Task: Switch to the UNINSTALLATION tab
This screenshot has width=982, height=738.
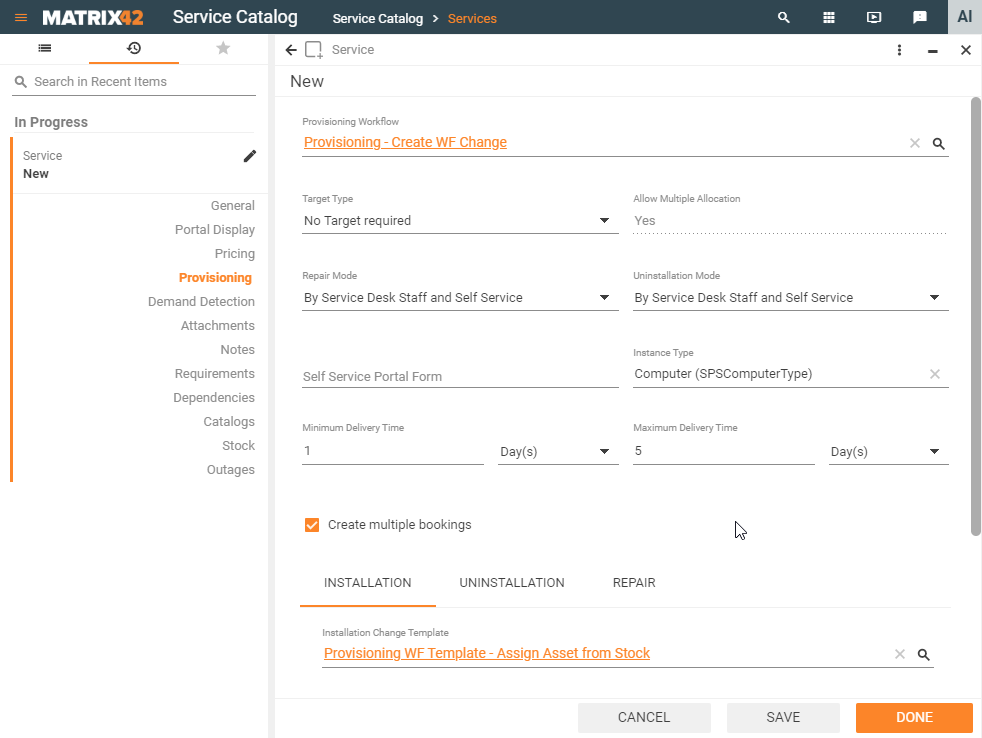Action: (x=512, y=583)
